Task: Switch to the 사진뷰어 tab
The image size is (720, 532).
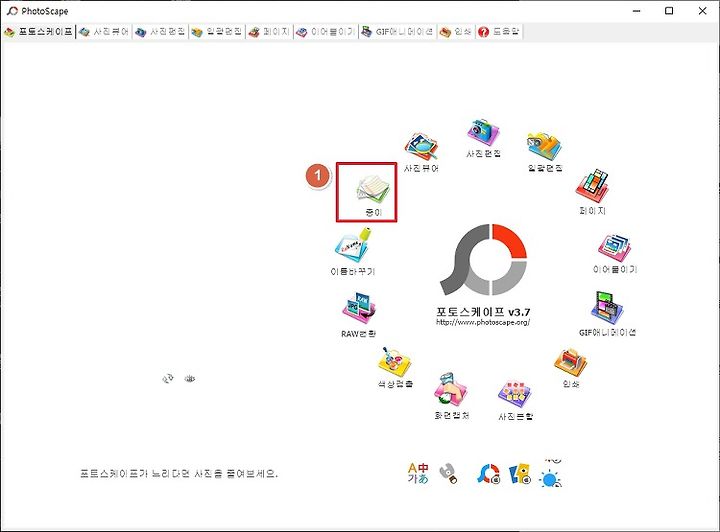Action: pos(104,32)
